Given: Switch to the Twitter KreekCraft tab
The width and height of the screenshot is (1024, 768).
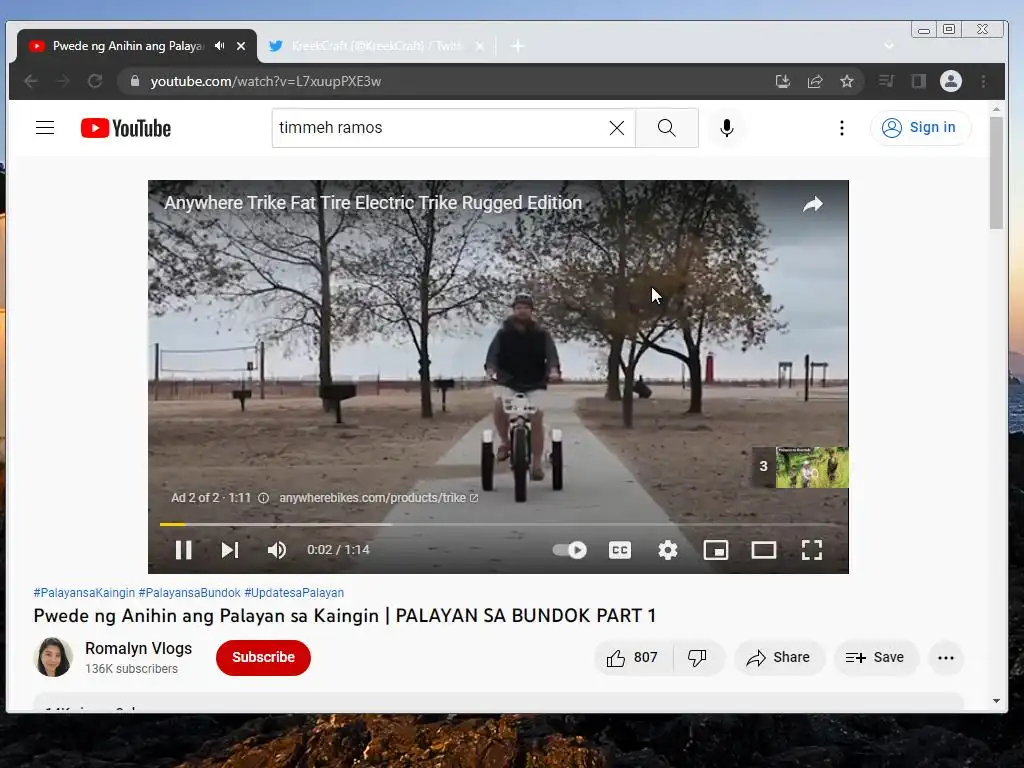Looking at the screenshot, I should pyautogui.click(x=376, y=46).
